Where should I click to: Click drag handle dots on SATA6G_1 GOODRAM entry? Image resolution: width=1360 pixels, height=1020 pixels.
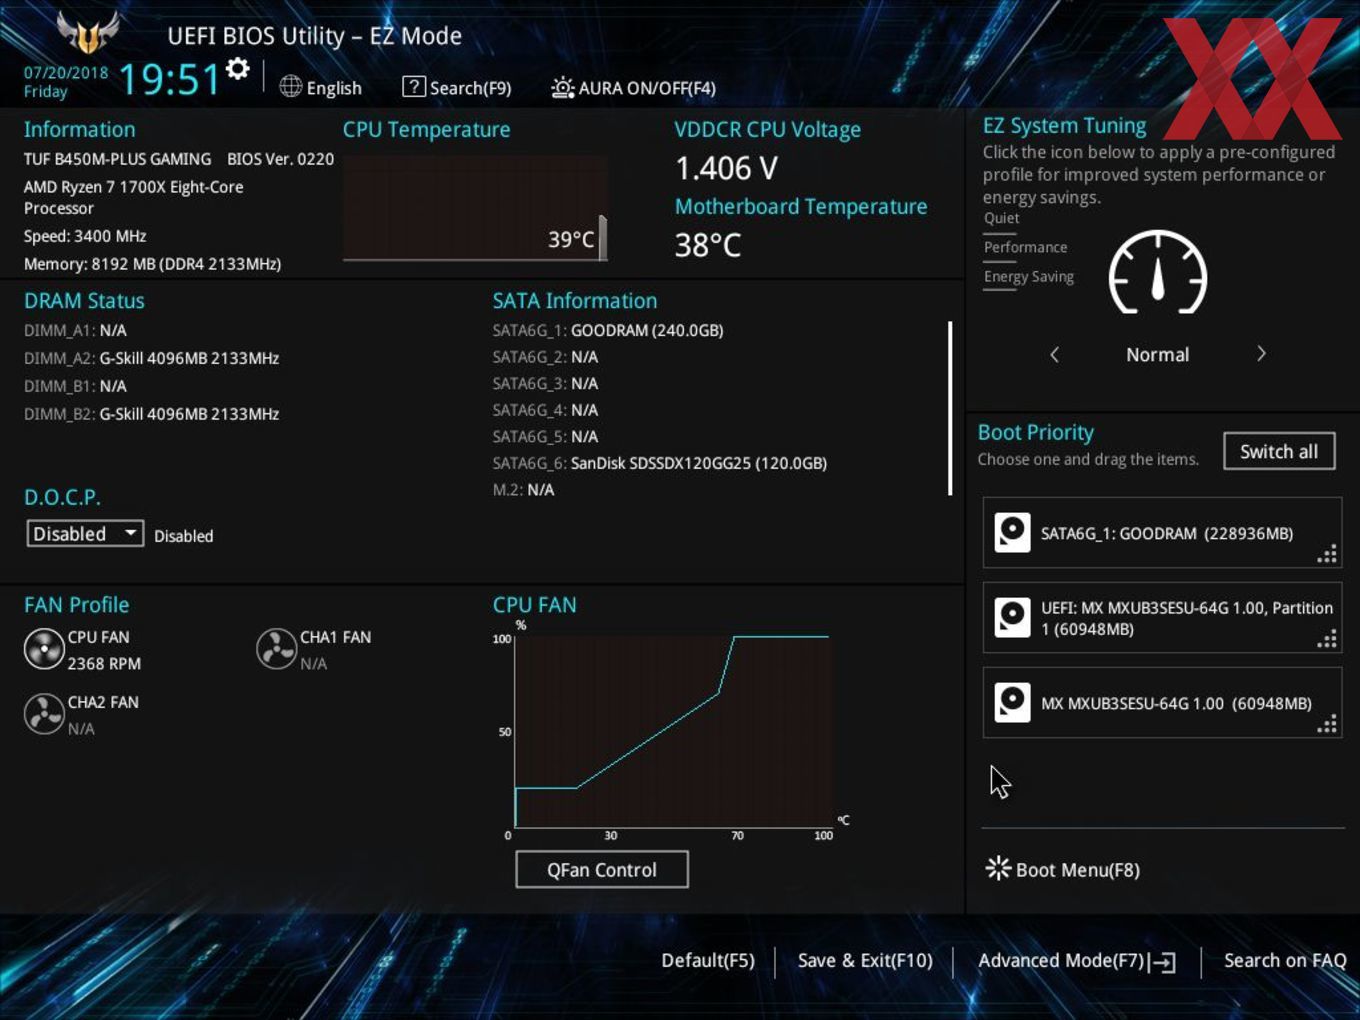click(x=1327, y=554)
